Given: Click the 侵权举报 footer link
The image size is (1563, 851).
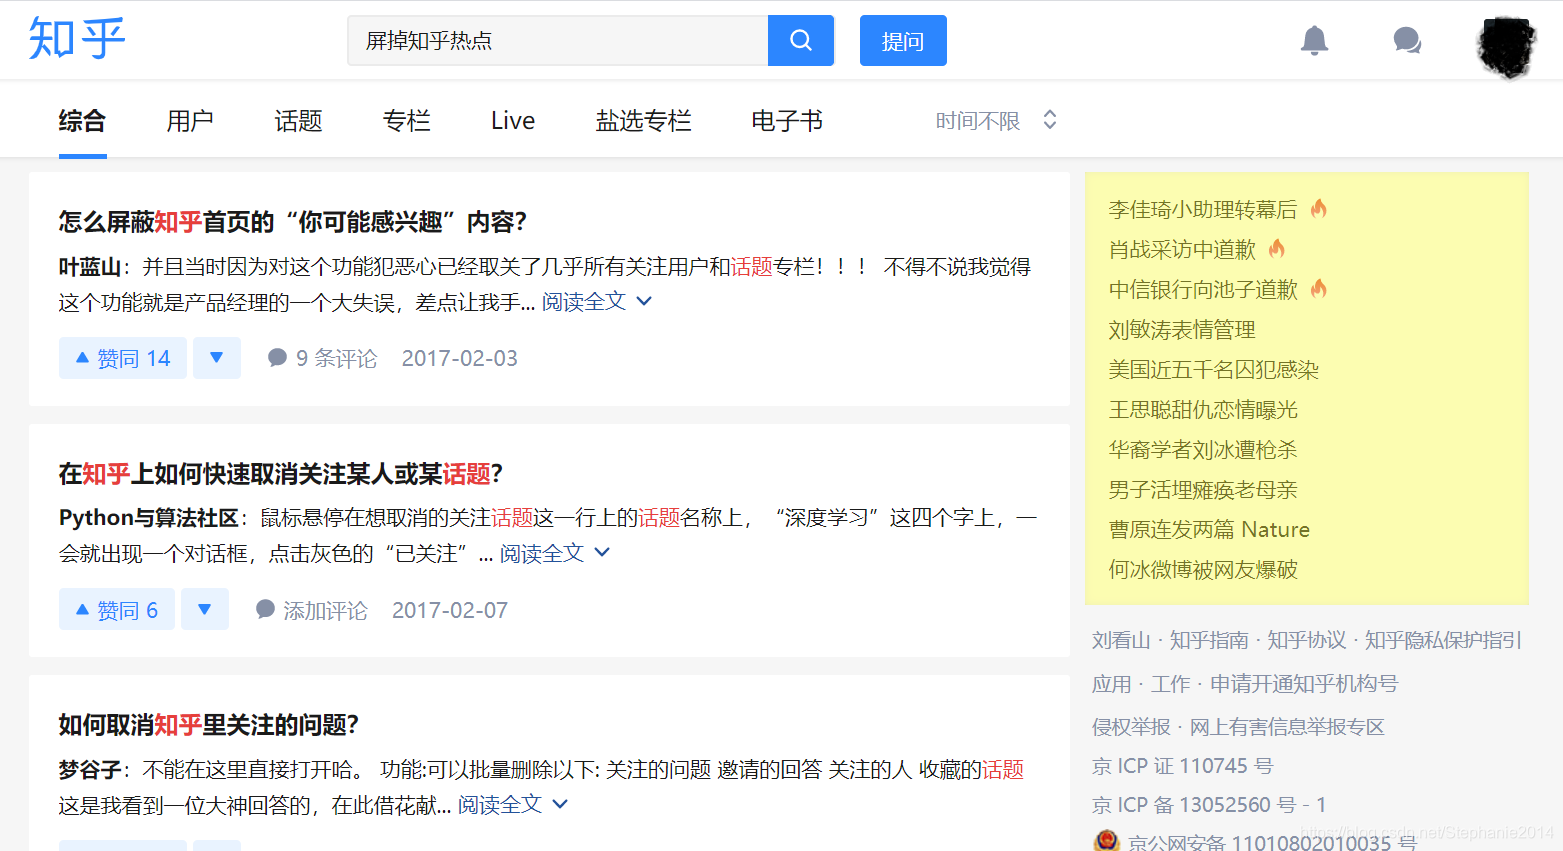Looking at the screenshot, I should 1131,727.
